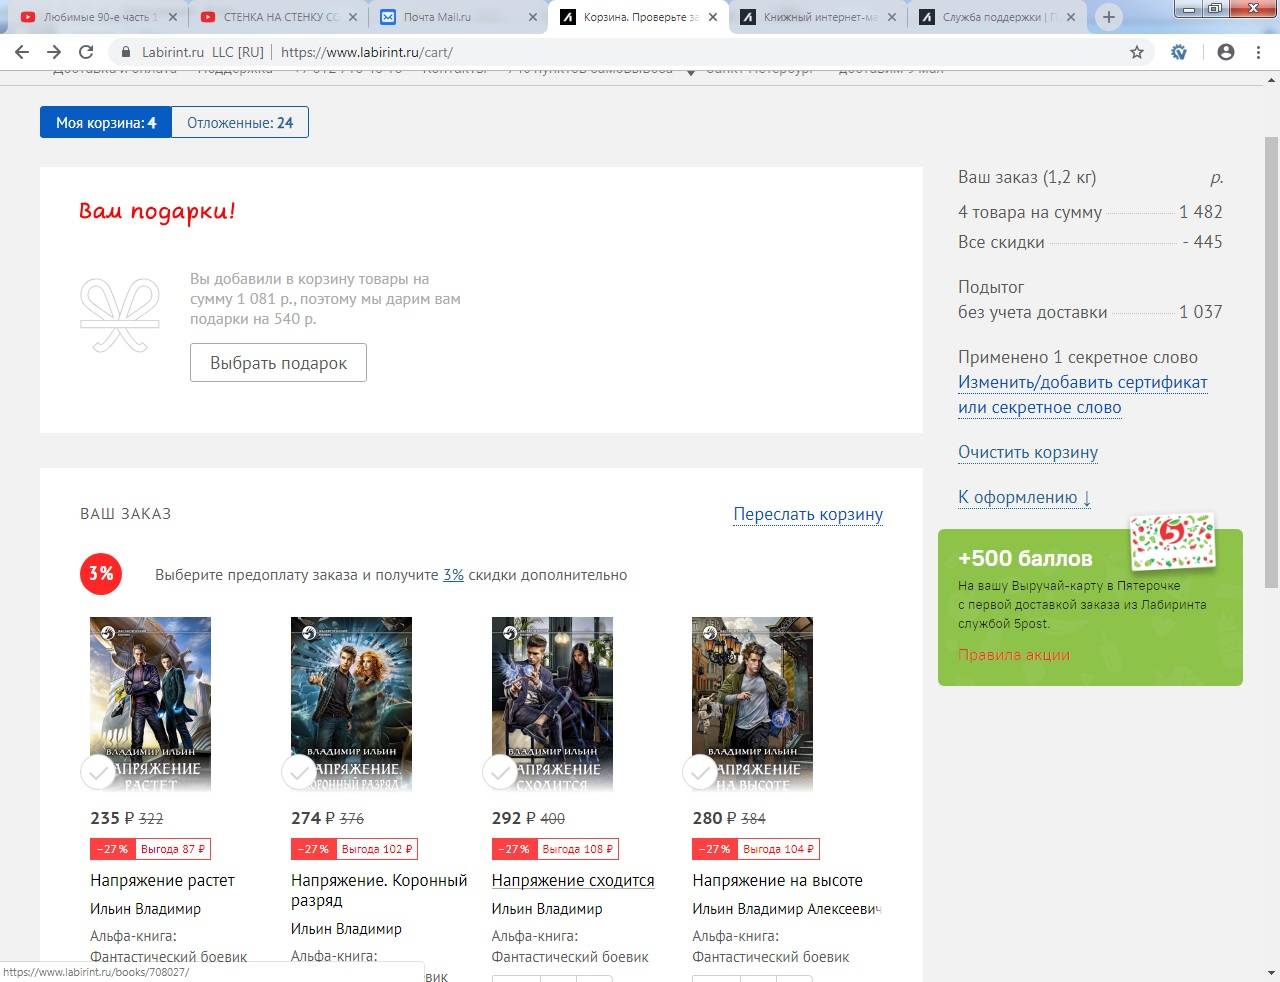Select 'Моя корзина: 4' tab

point(106,122)
